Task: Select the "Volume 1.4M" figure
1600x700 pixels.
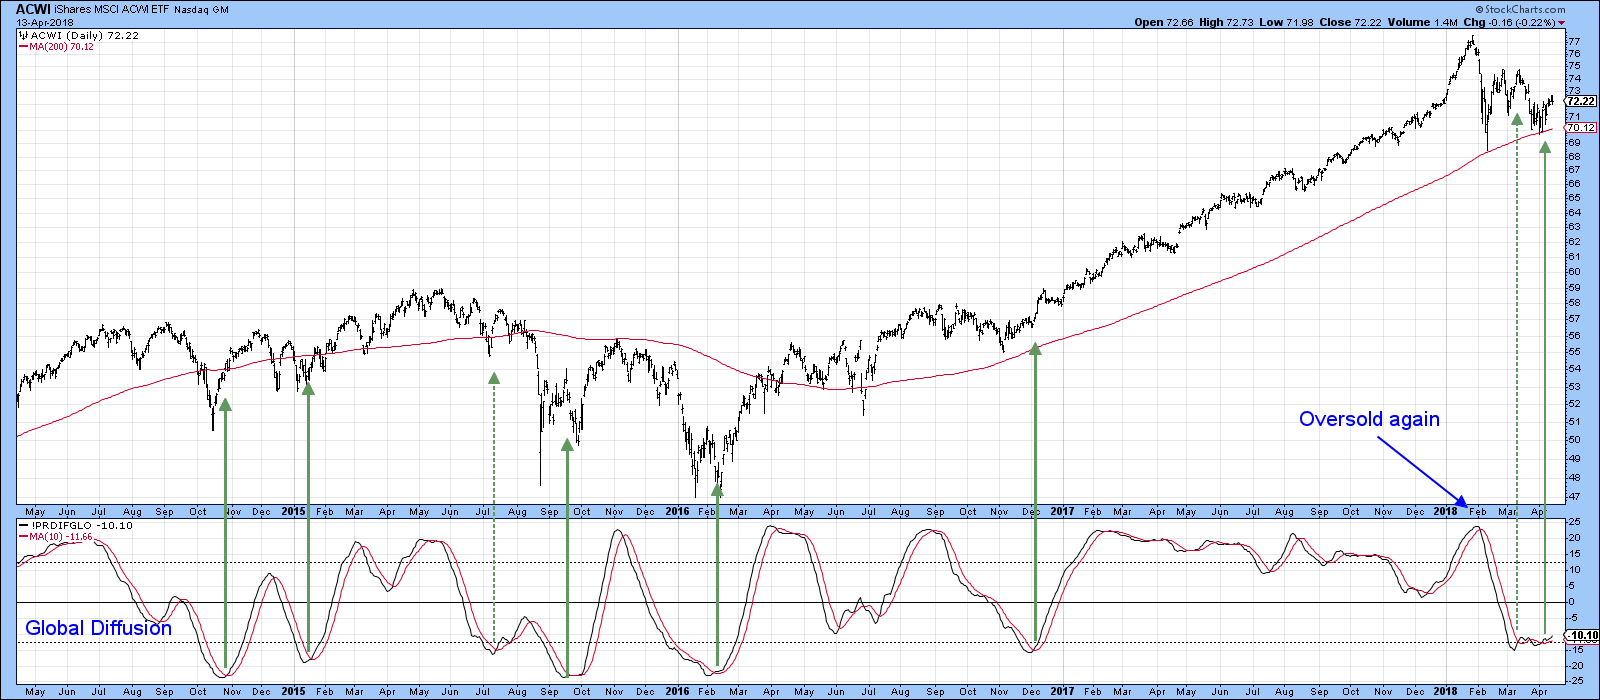Action: coord(1424,22)
